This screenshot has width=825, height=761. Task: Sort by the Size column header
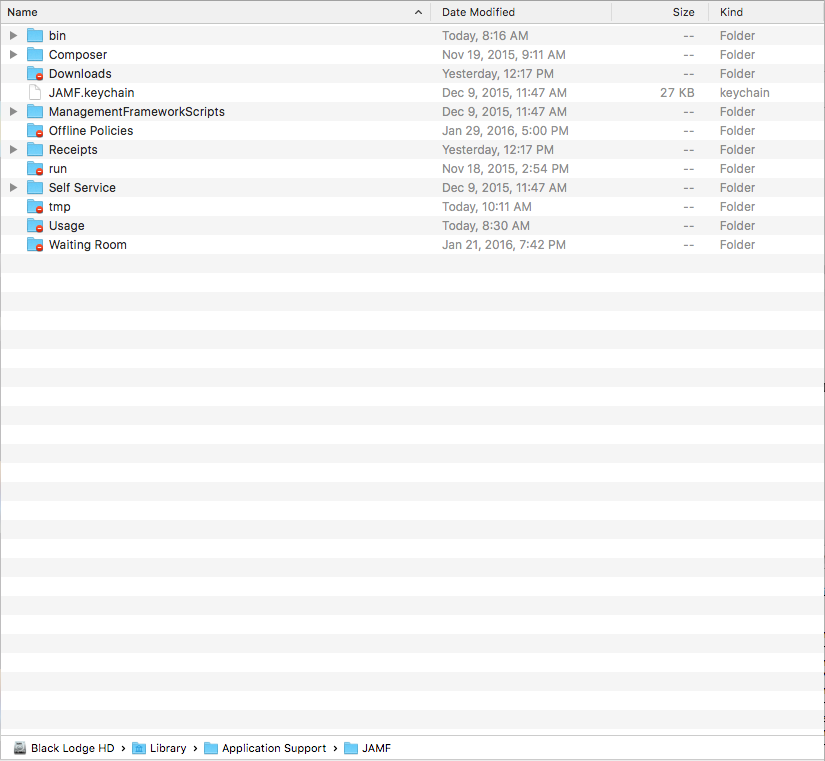point(683,12)
